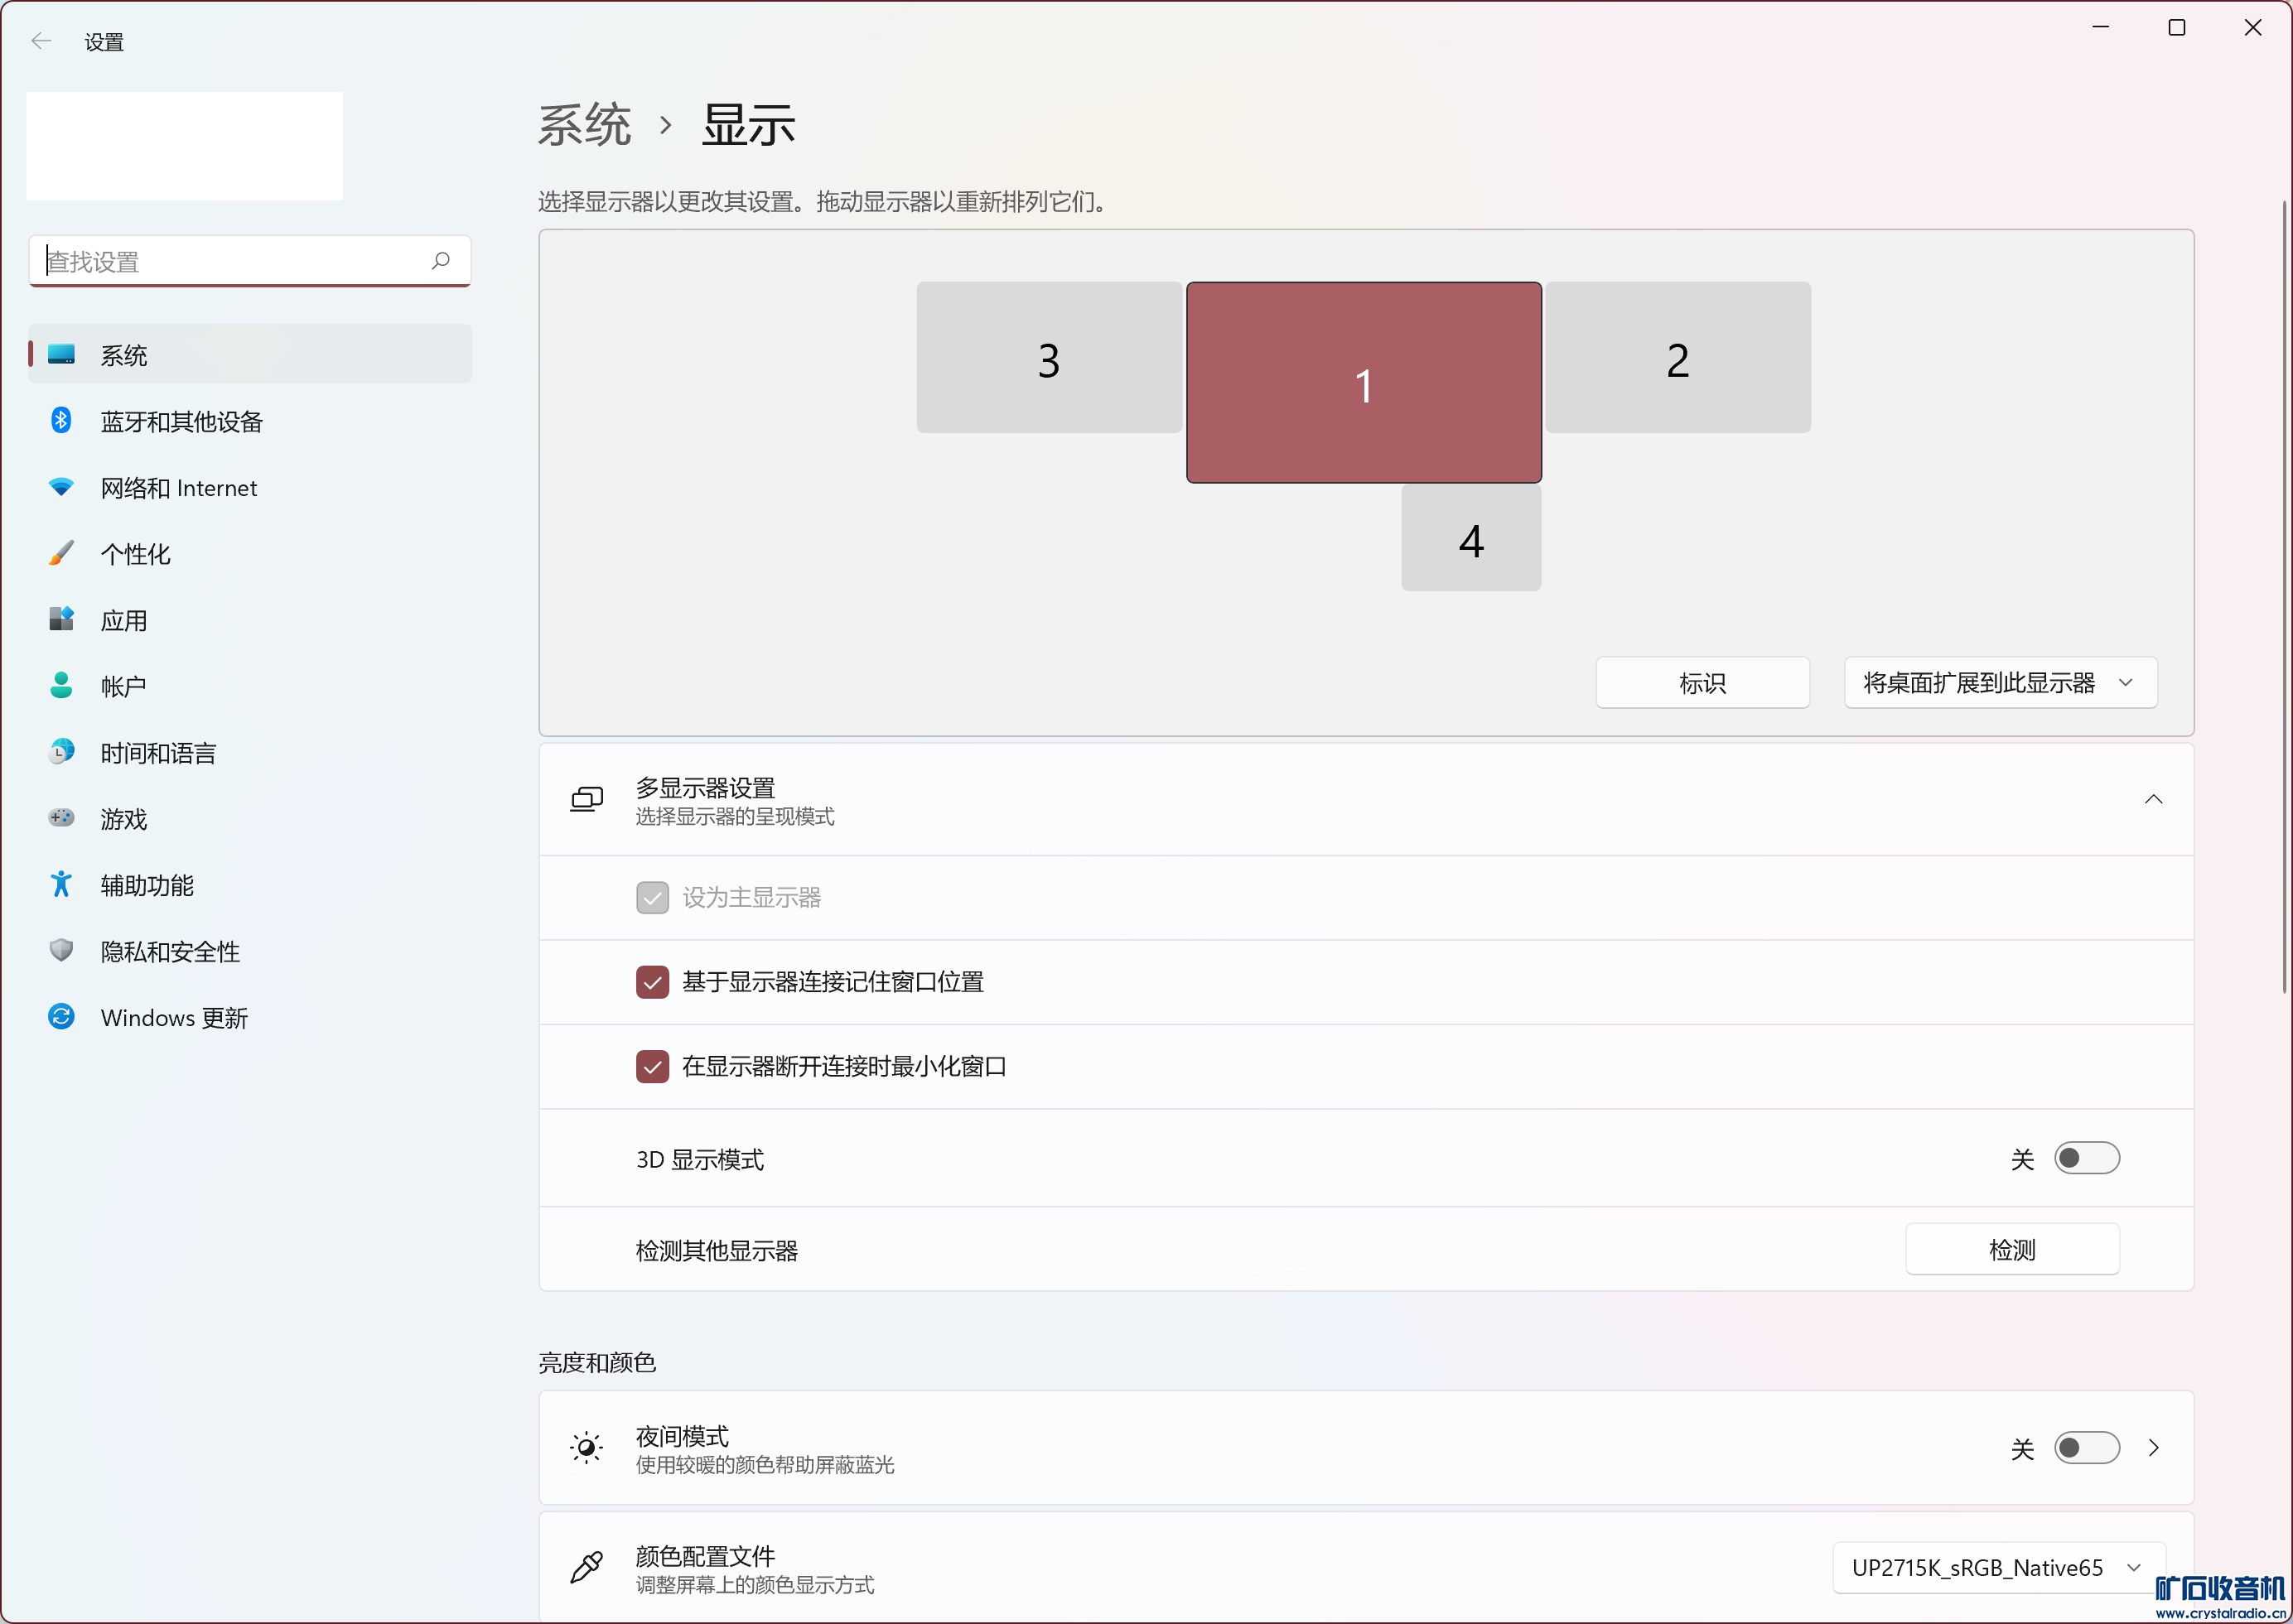The image size is (2293, 1624).
Task: Collapse the 多显示器设置 section chevron
Action: 2153,799
